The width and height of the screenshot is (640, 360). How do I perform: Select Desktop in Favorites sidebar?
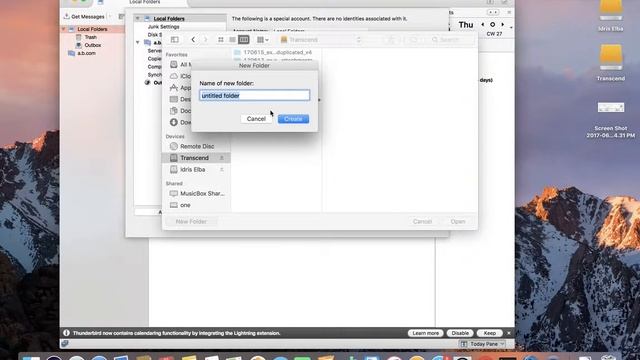pos(180,99)
